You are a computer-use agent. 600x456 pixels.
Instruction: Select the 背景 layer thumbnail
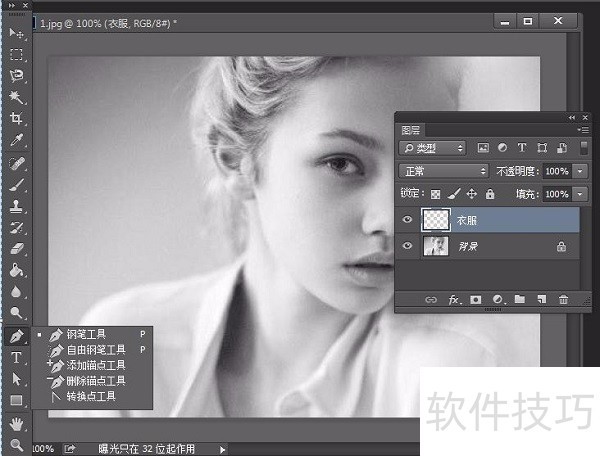[436, 246]
